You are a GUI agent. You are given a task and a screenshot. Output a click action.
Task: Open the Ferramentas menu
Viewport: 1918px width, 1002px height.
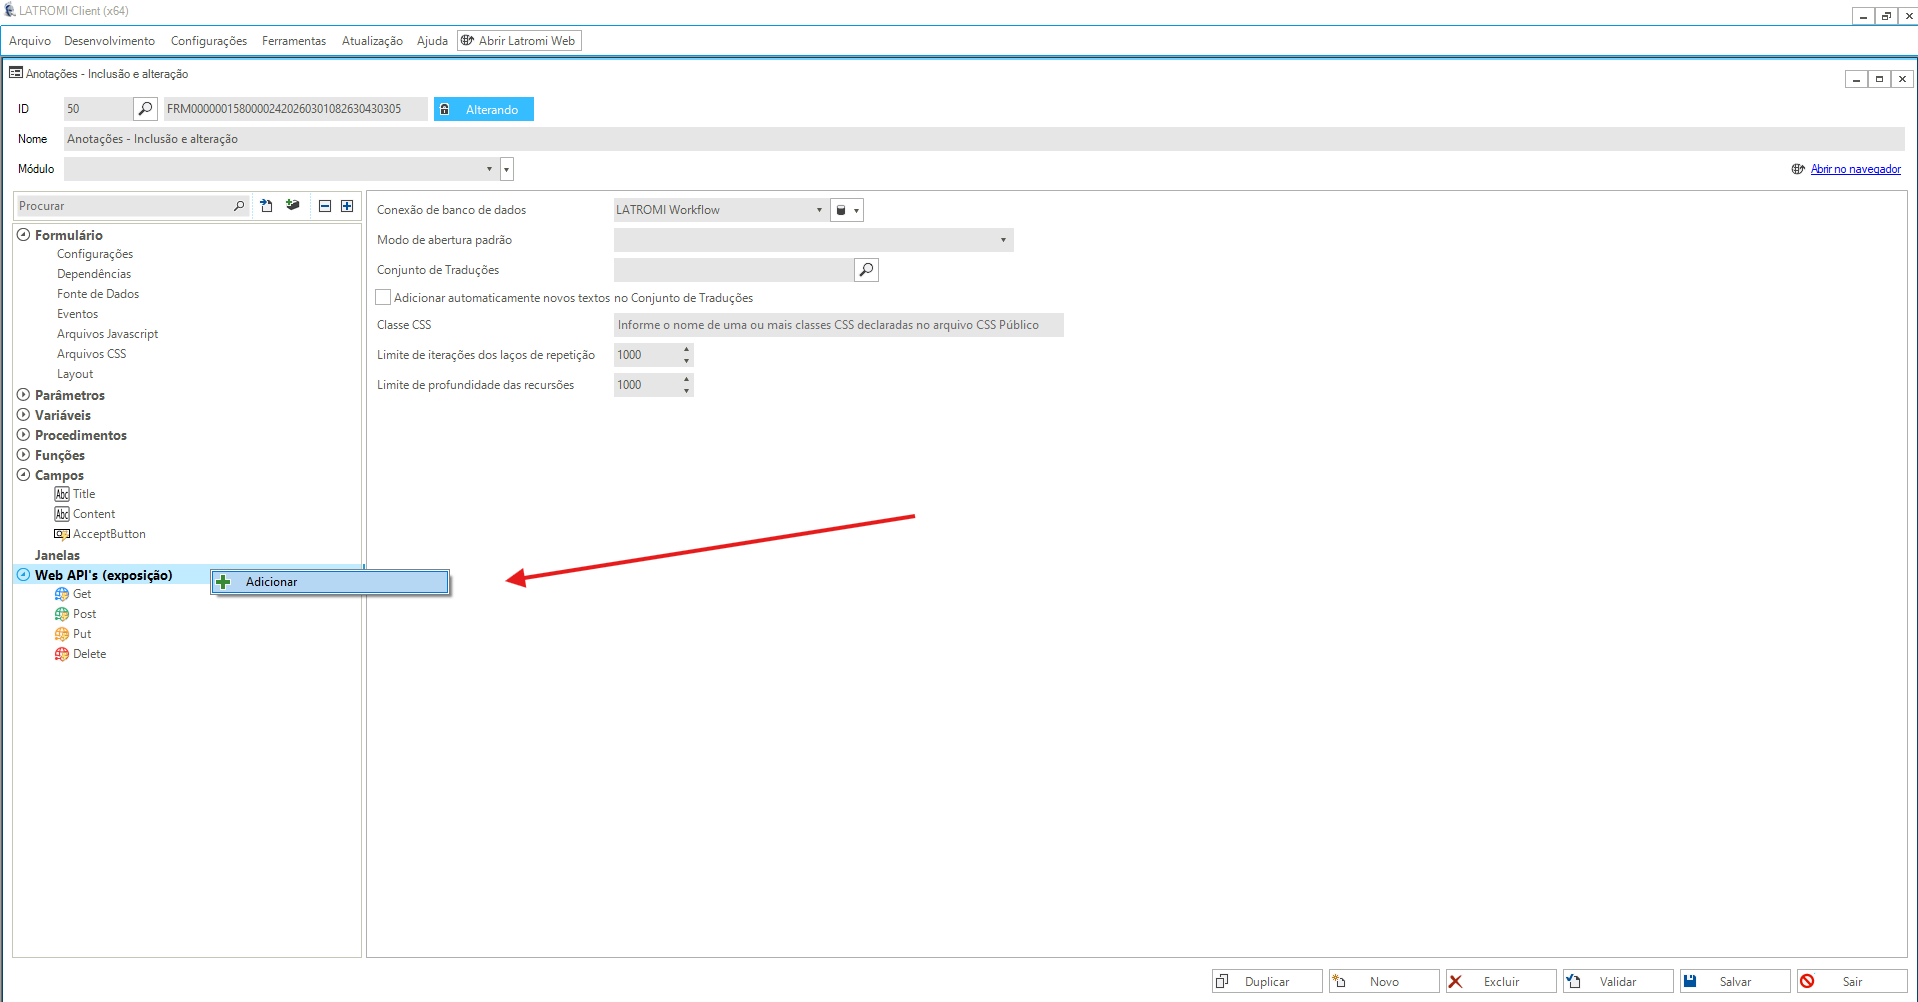(x=293, y=41)
